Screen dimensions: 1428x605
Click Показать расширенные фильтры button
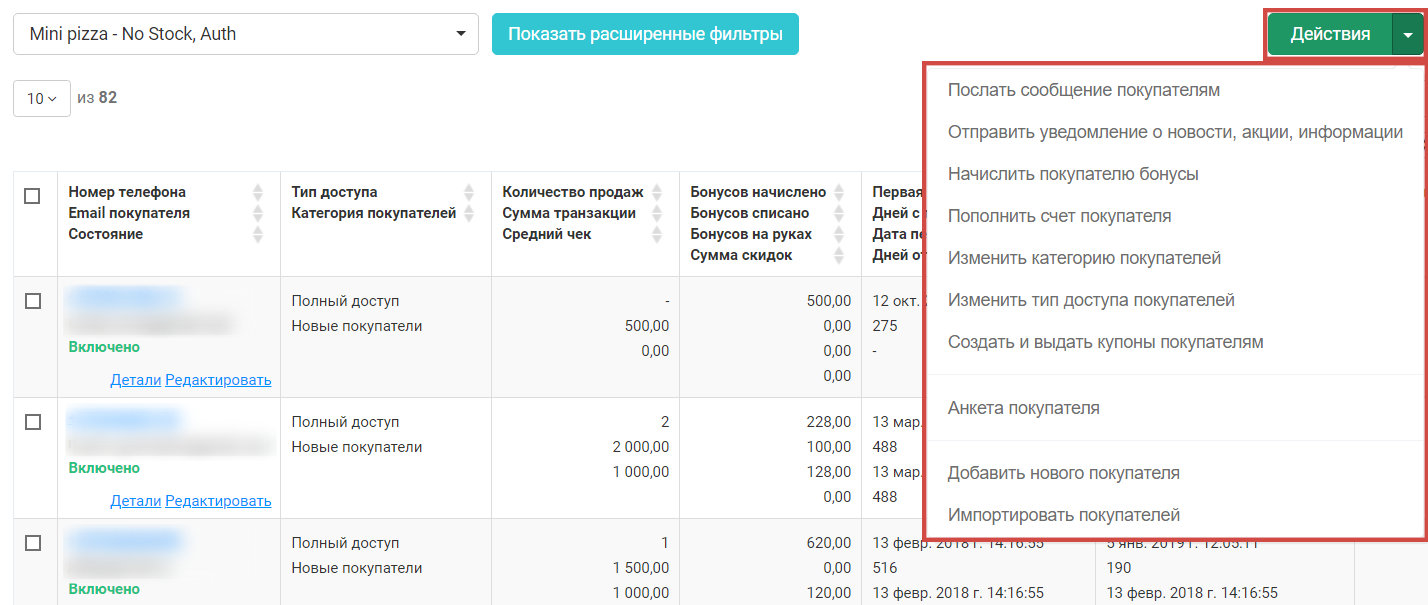tap(645, 34)
